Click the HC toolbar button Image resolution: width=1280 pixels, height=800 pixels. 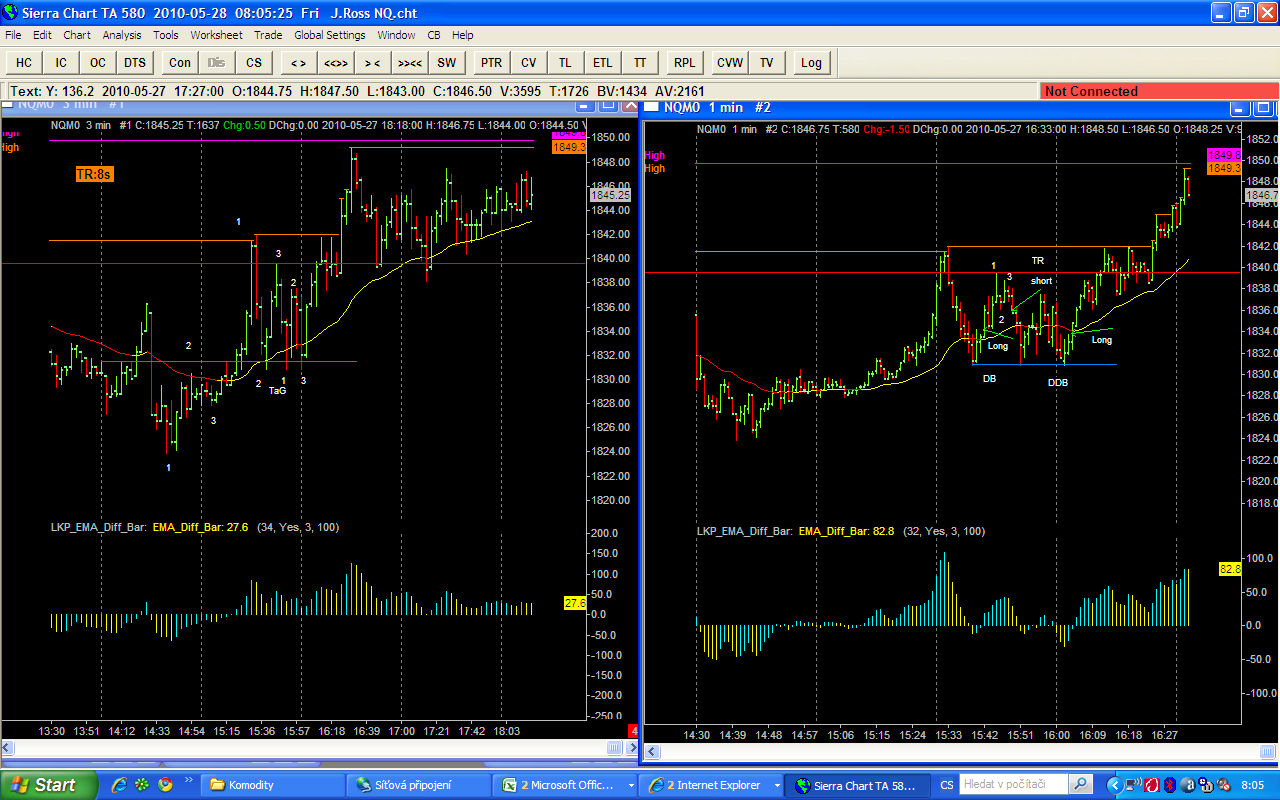coord(24,63)
